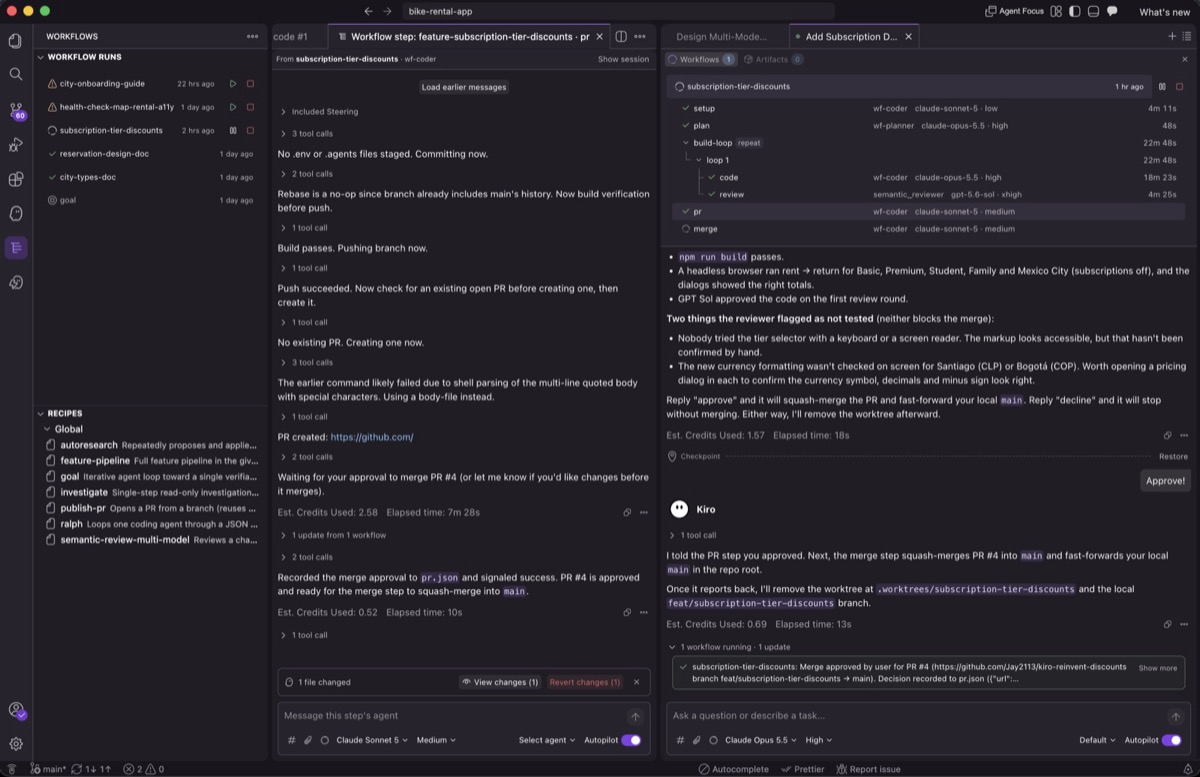Stop the health-check-map-rental-a11y workflow
This screenshot has height=777, width=1200.
point(250,107)
